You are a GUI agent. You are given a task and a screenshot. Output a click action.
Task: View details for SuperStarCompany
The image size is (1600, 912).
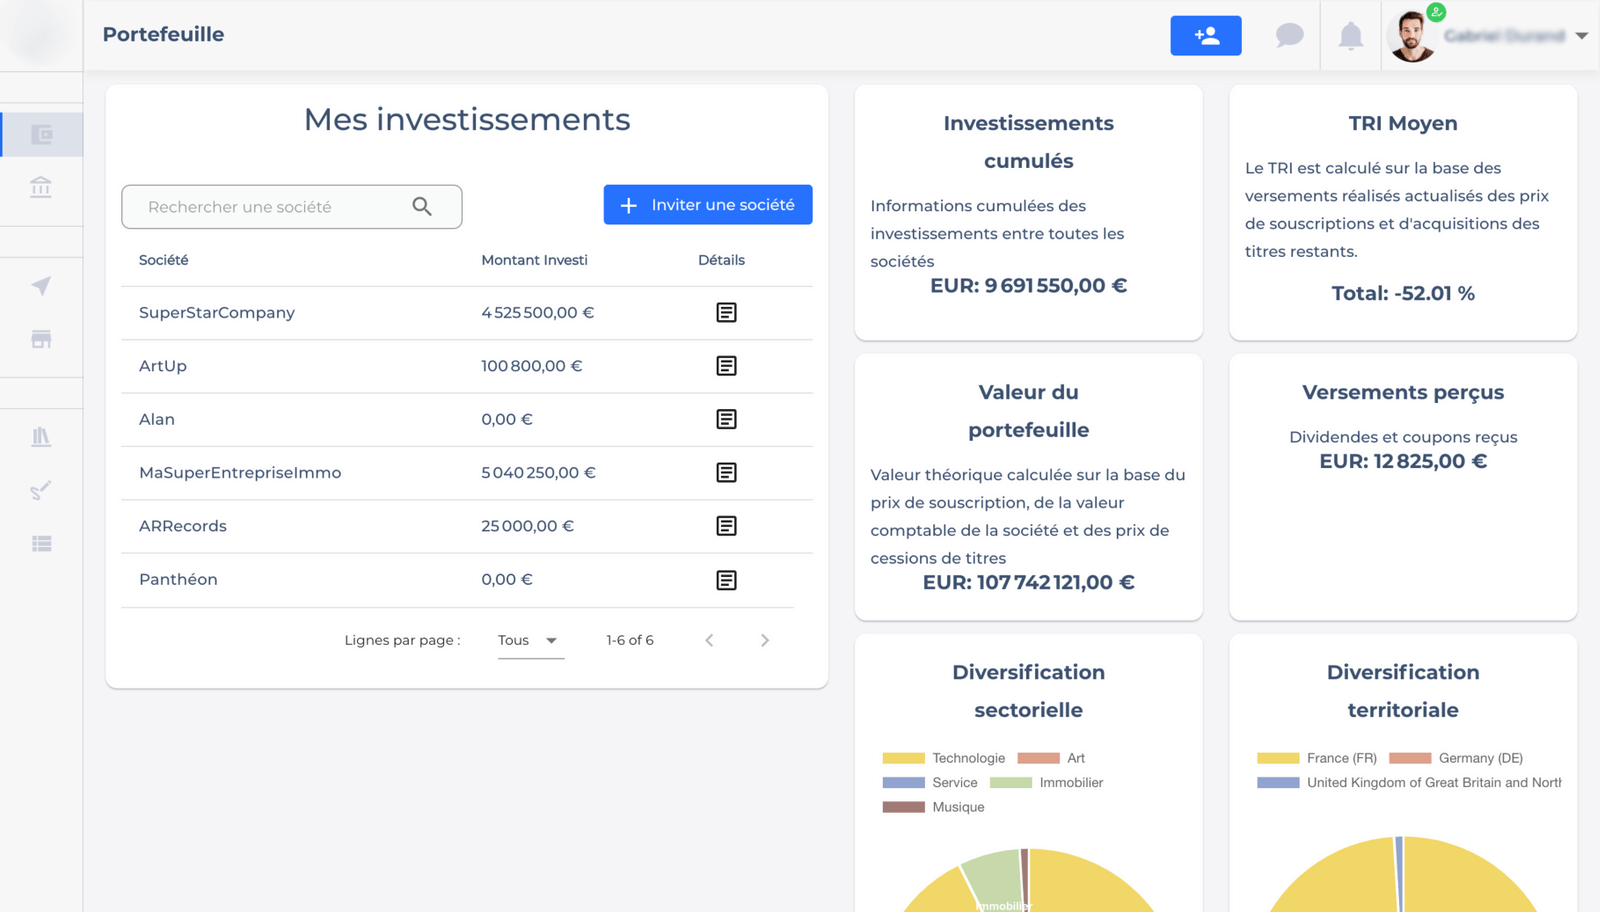[x=726, y=313]
